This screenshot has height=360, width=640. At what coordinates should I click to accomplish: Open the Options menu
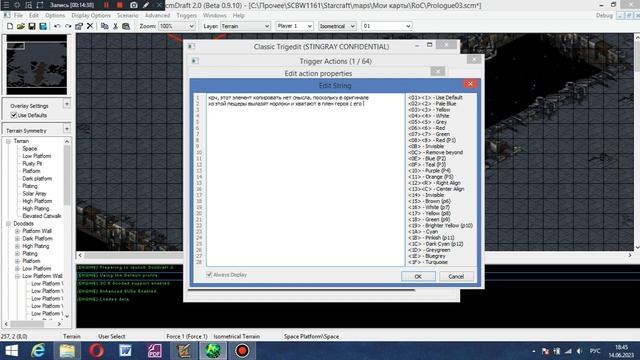point(55,16)
